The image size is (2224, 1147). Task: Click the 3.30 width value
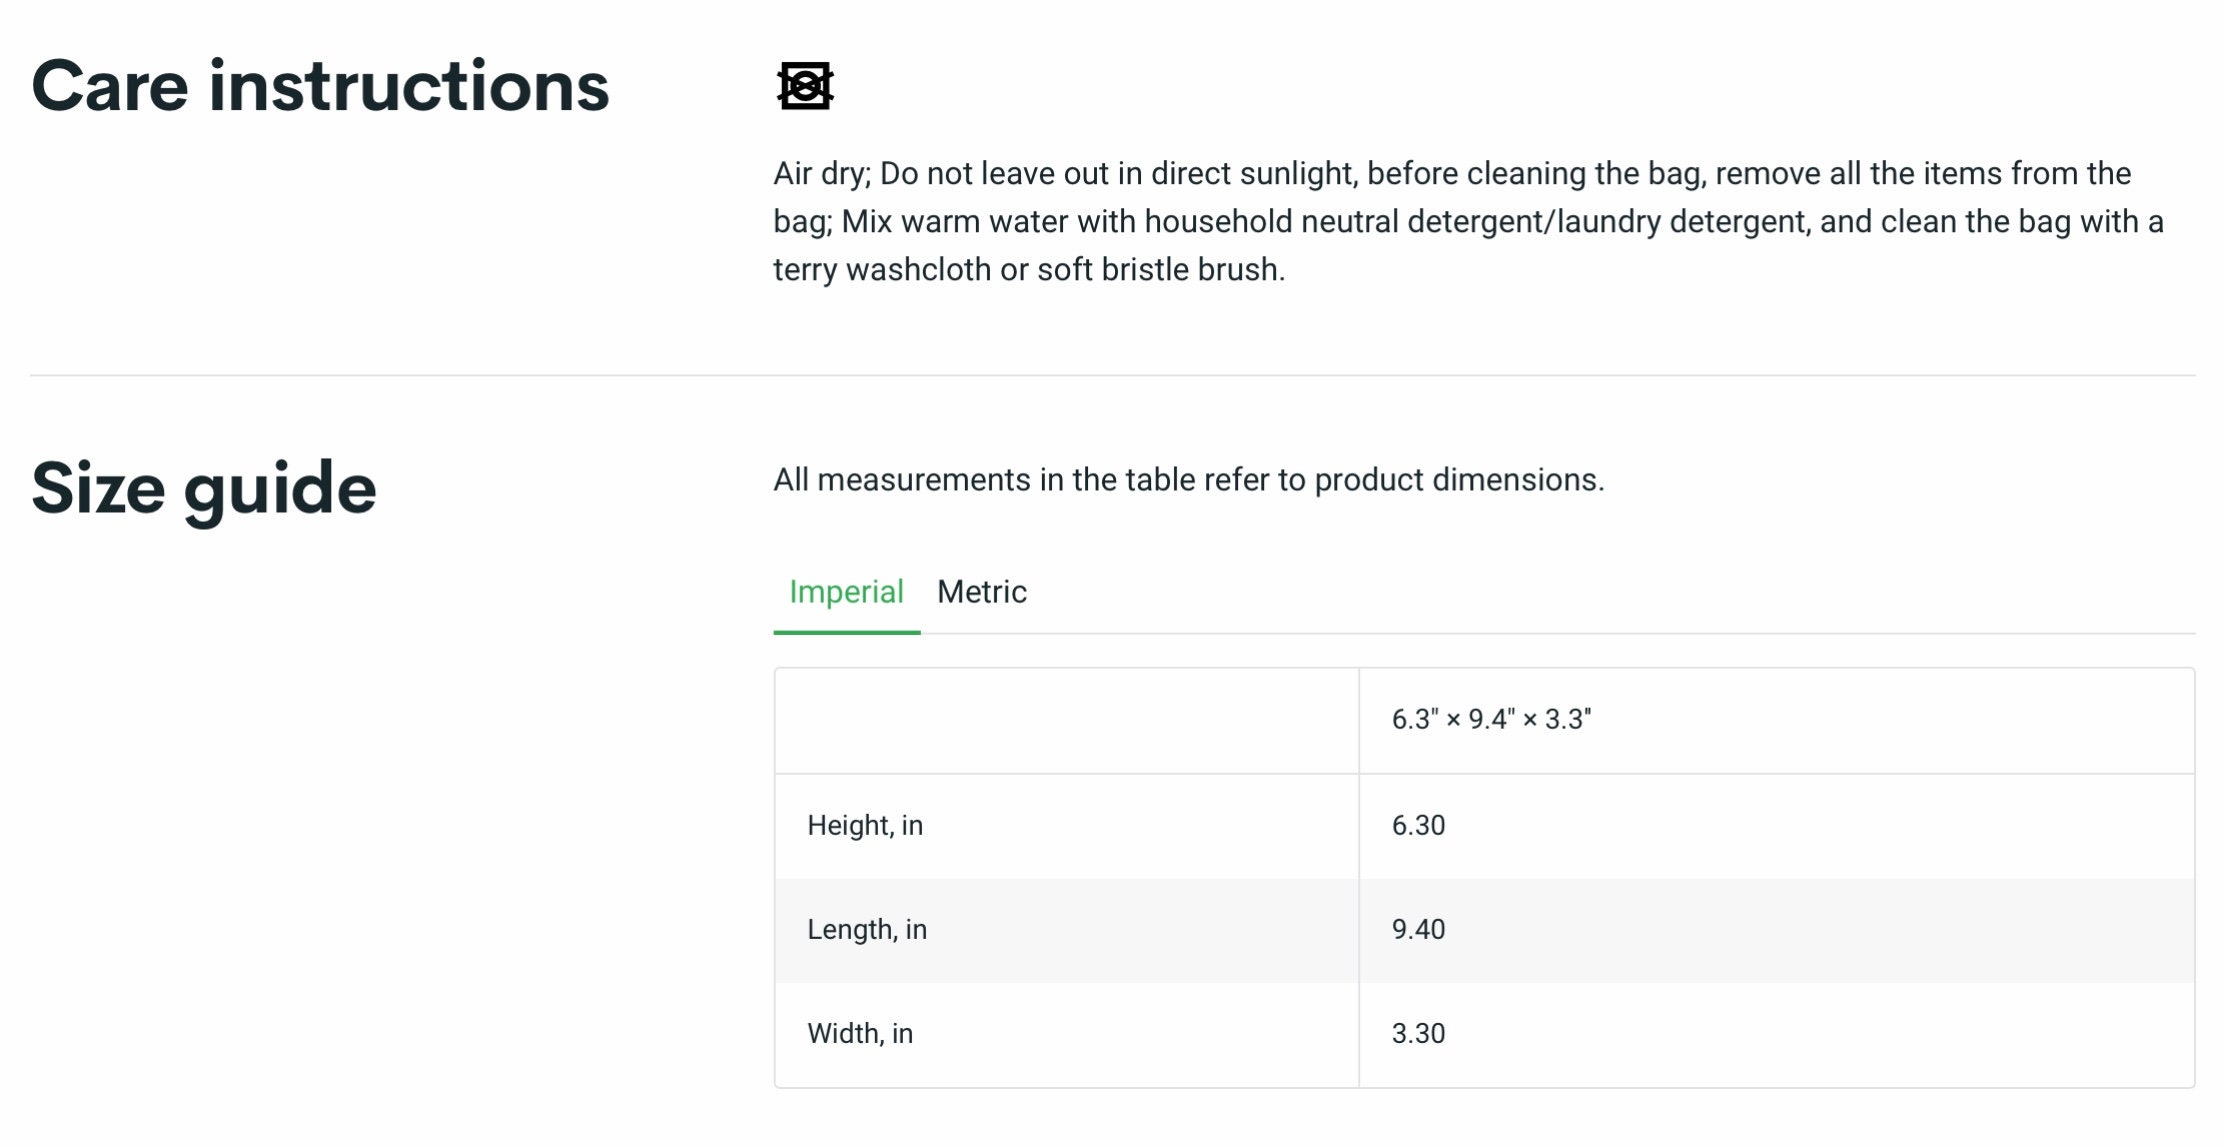pyautogui.click(x=1418, y=1034)
